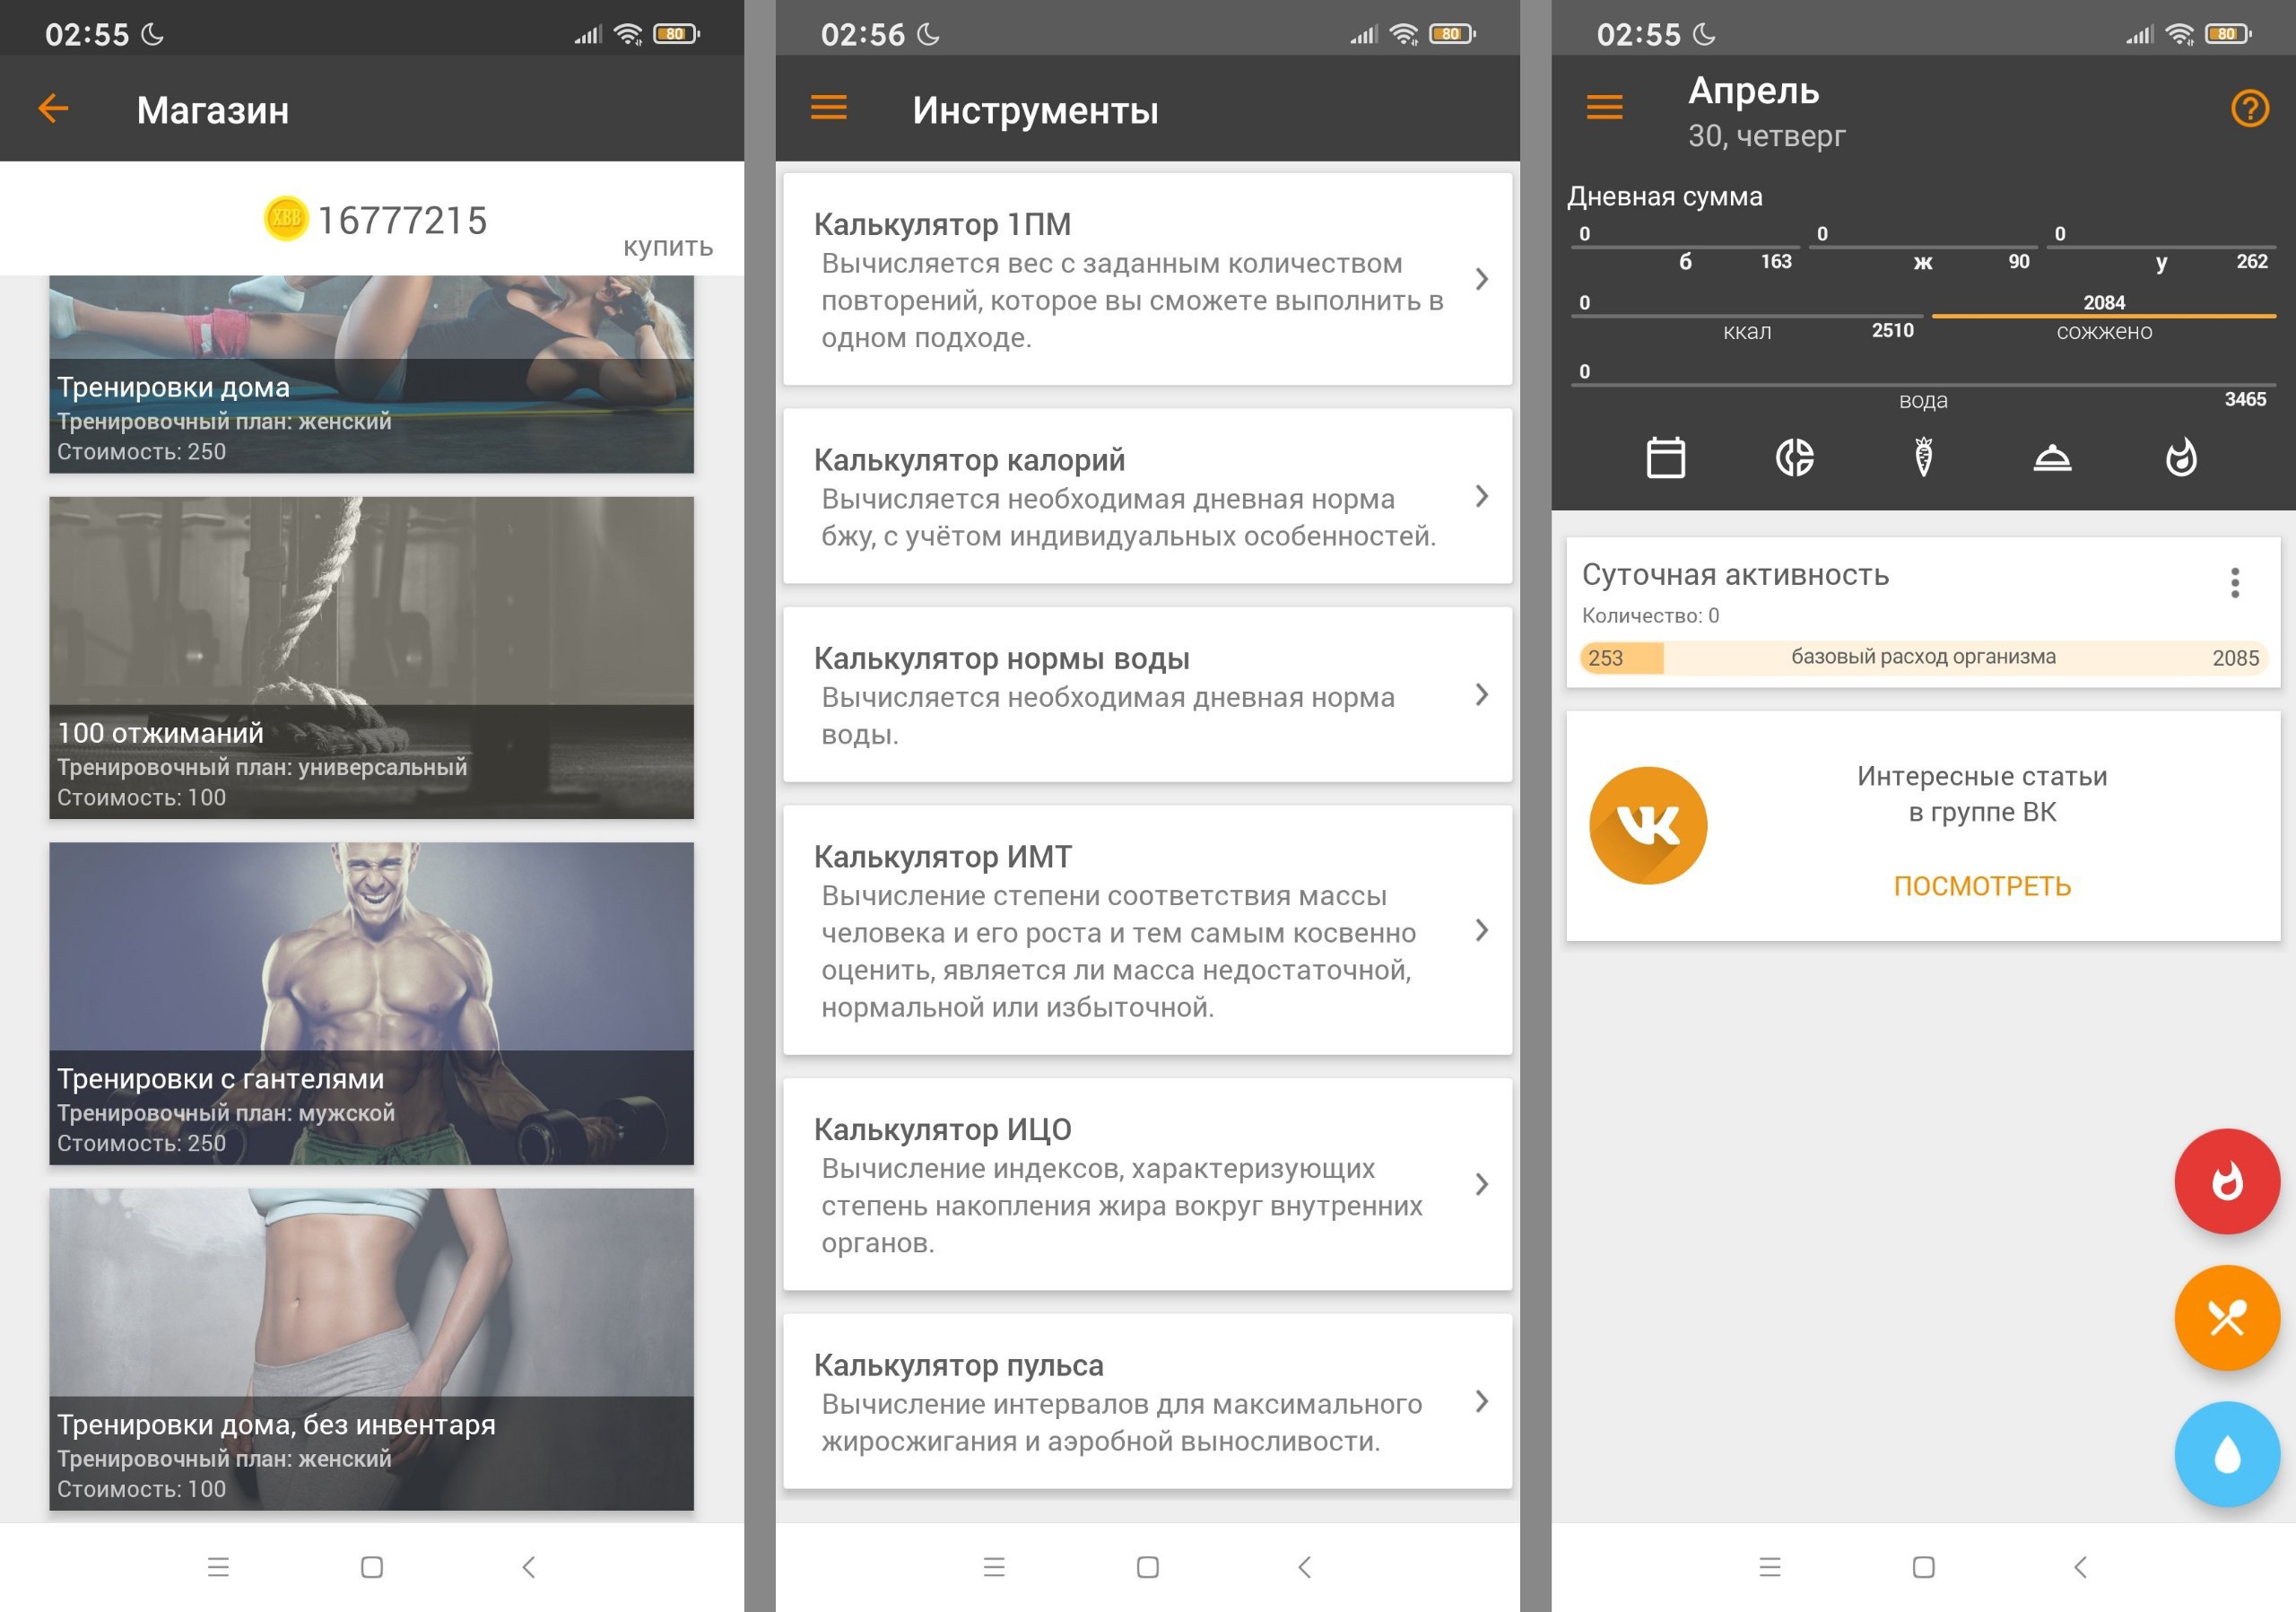Select Калькулятор нормы воды item
The height and width of the screenshot is (1612, 2296).
pyautogui.click(x=1146, y=695)
